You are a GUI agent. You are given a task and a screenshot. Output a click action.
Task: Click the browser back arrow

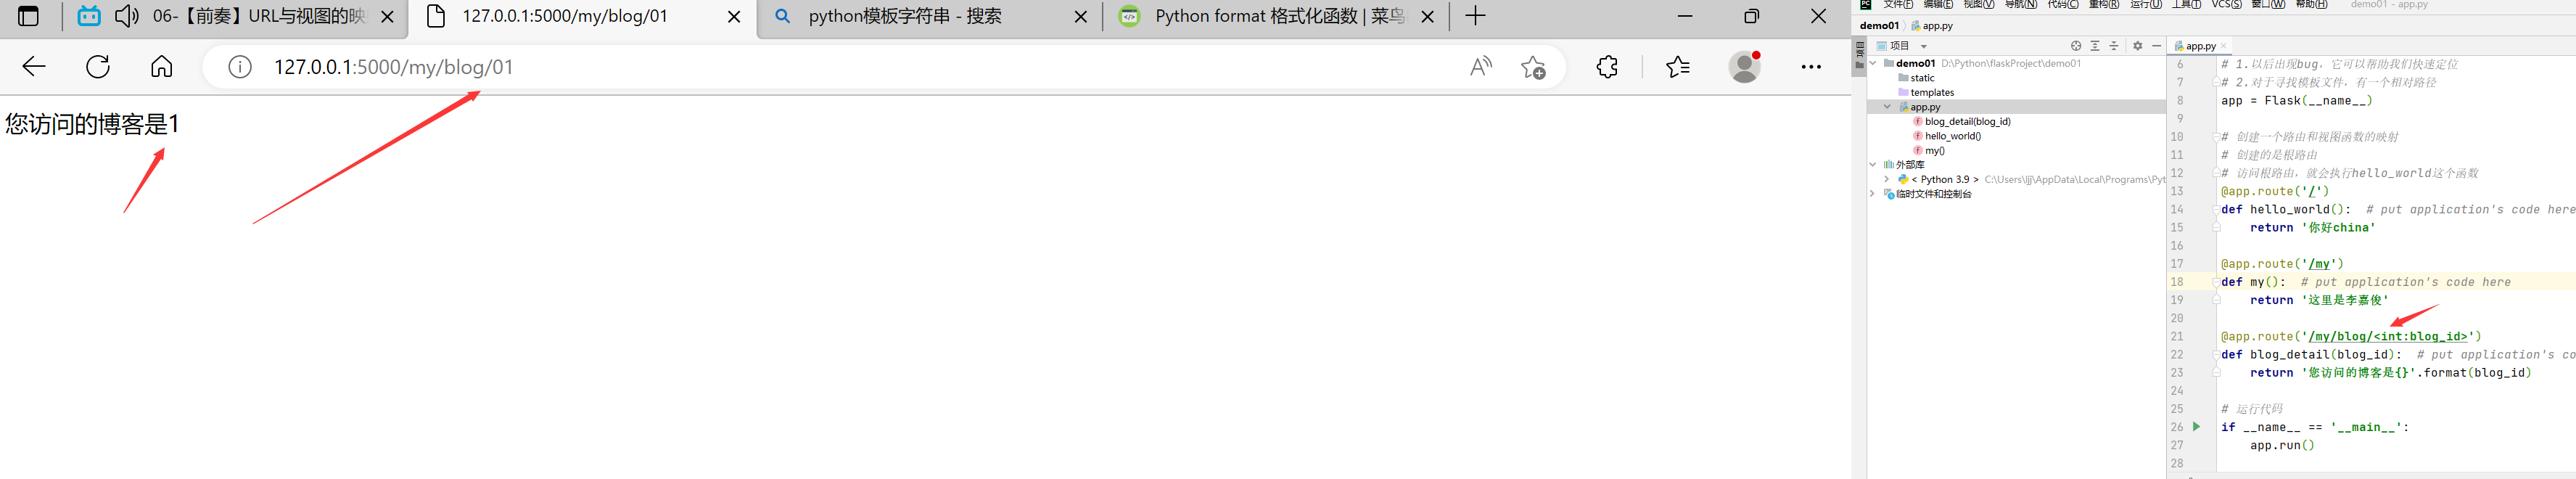point(33,66)
